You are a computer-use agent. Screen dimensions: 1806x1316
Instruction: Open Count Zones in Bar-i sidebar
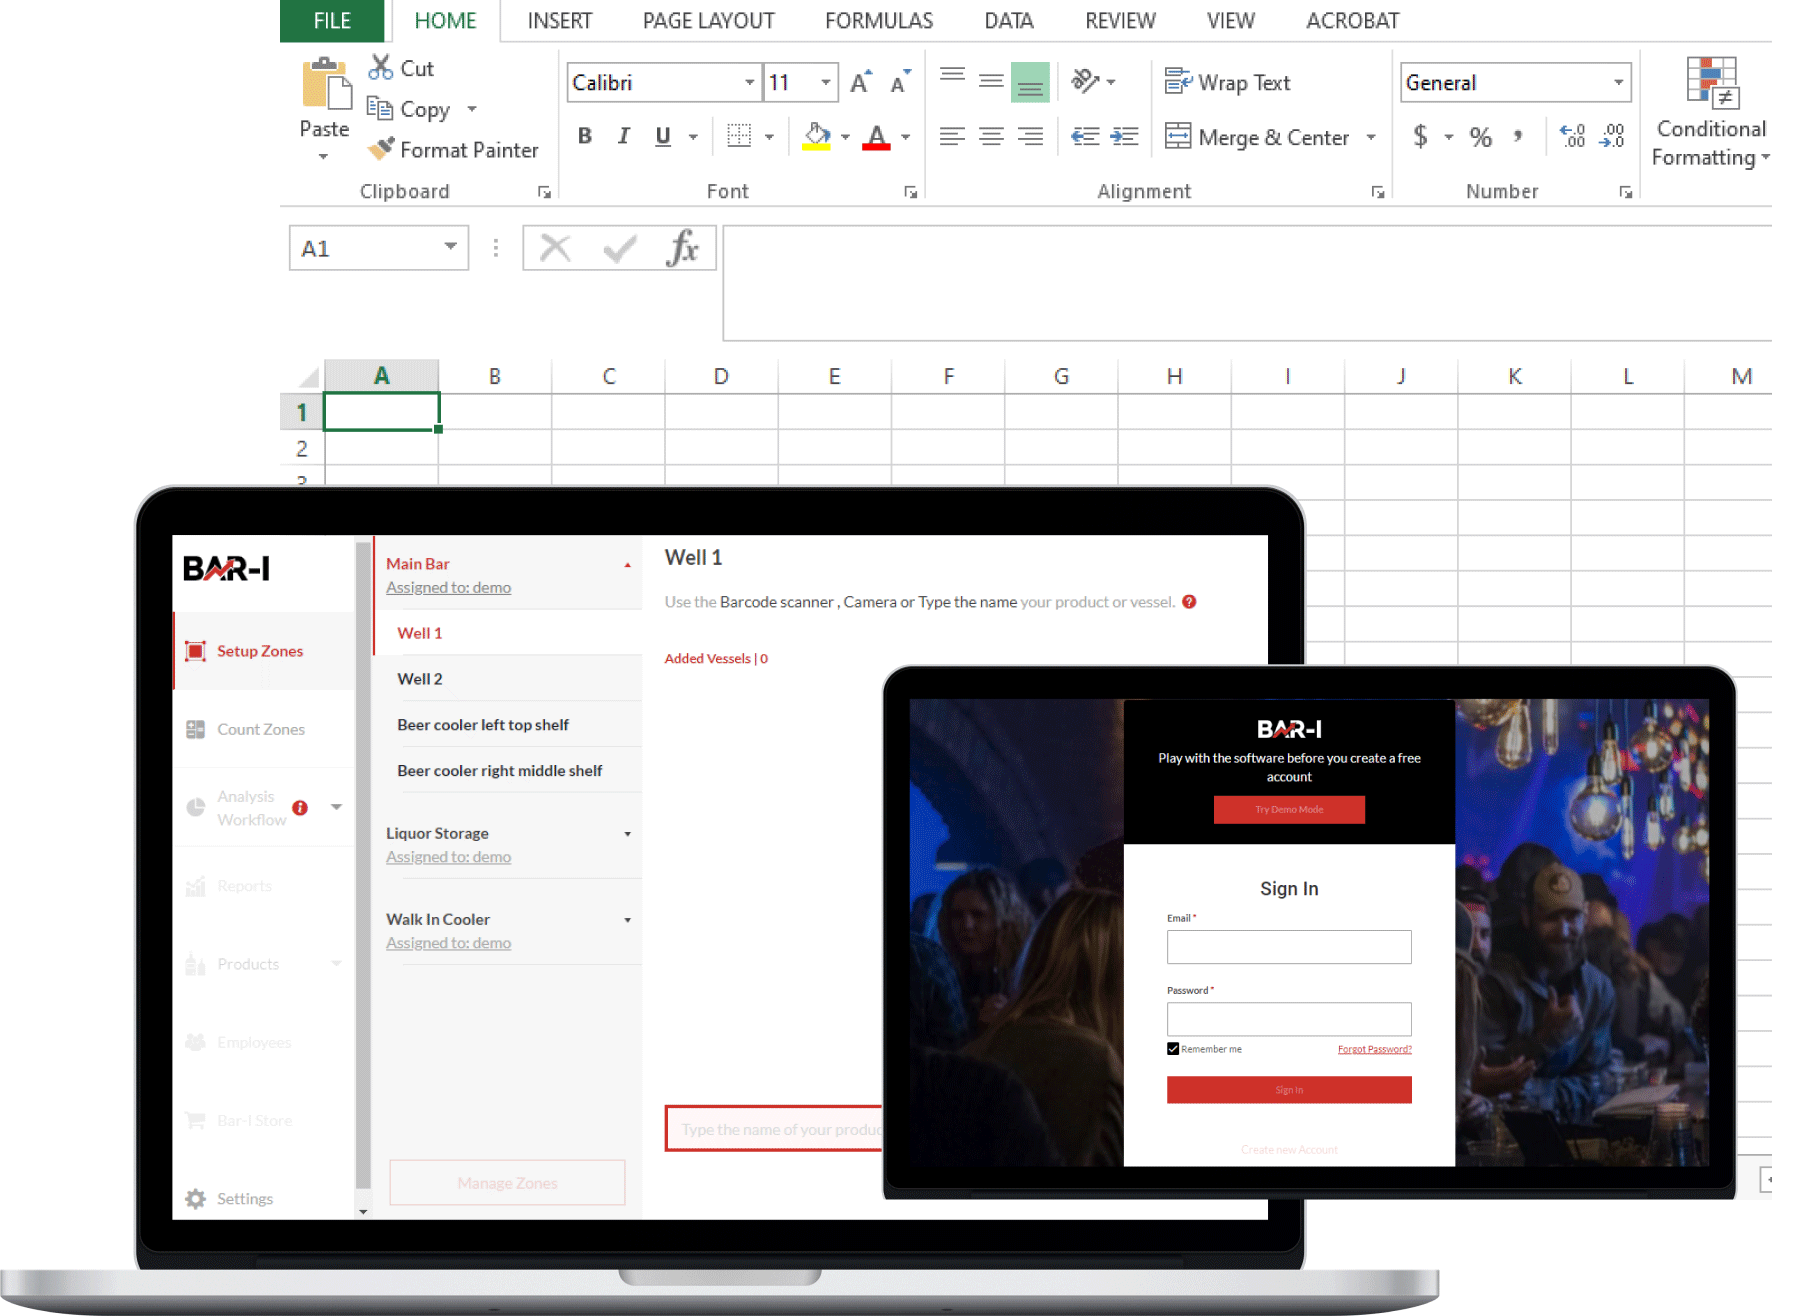pos(264,729)
